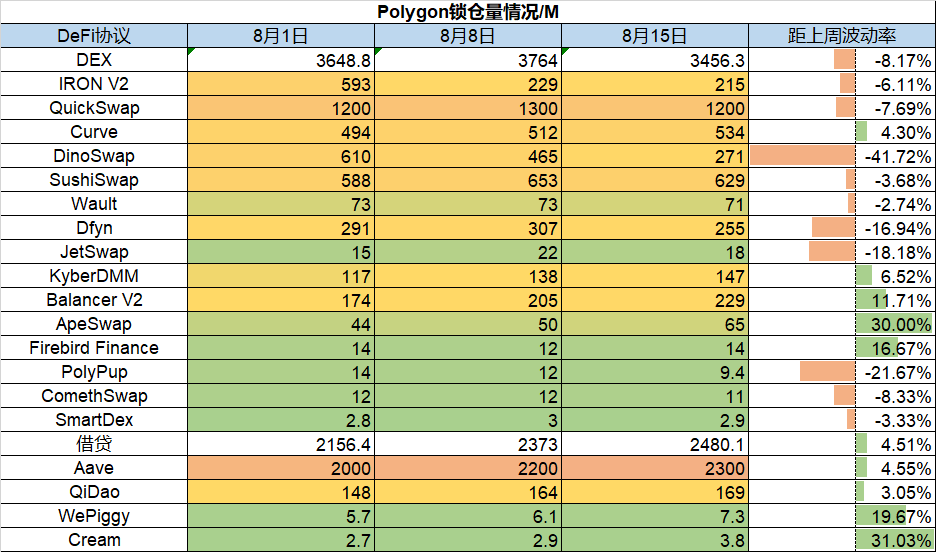Select the KyberDMM value 147
Screen dimensions: 936x552
(730, 276)
